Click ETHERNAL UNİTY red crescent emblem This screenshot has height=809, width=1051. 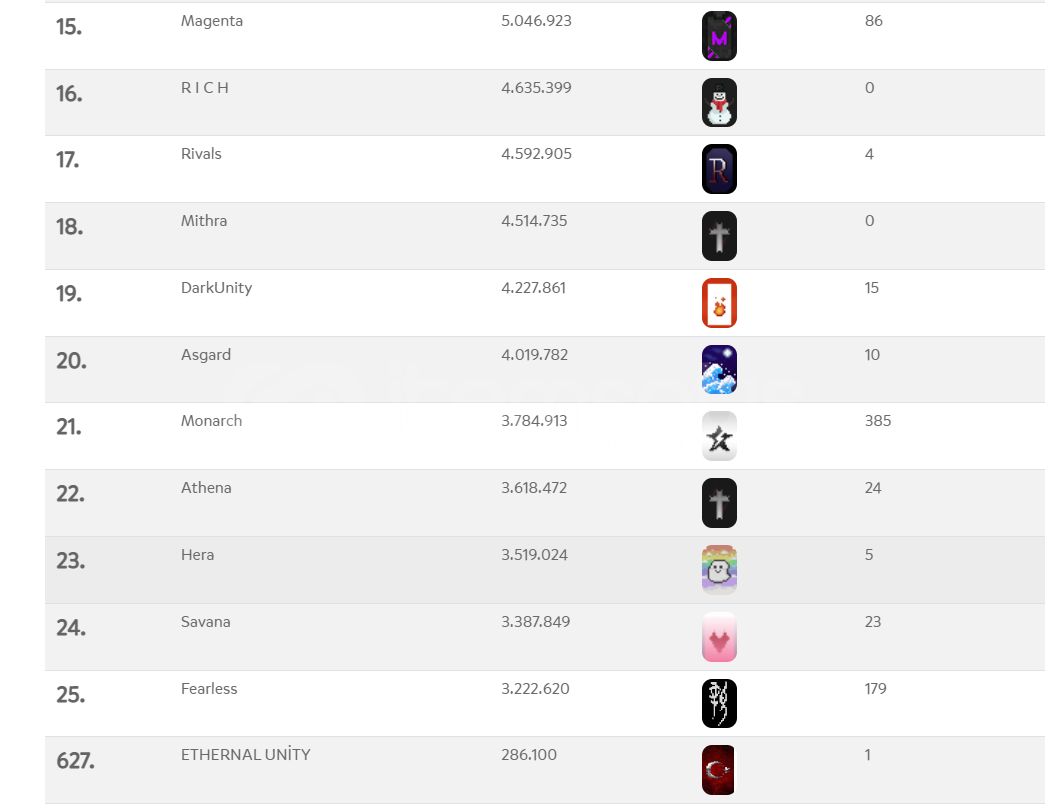pyautogui.click(x=718, y=770)
